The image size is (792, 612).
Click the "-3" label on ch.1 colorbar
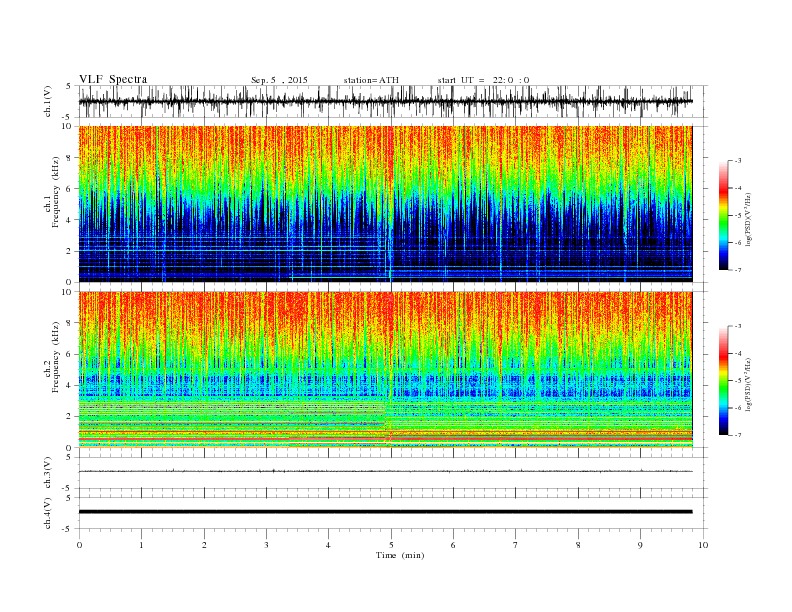(x=737, y=161)
